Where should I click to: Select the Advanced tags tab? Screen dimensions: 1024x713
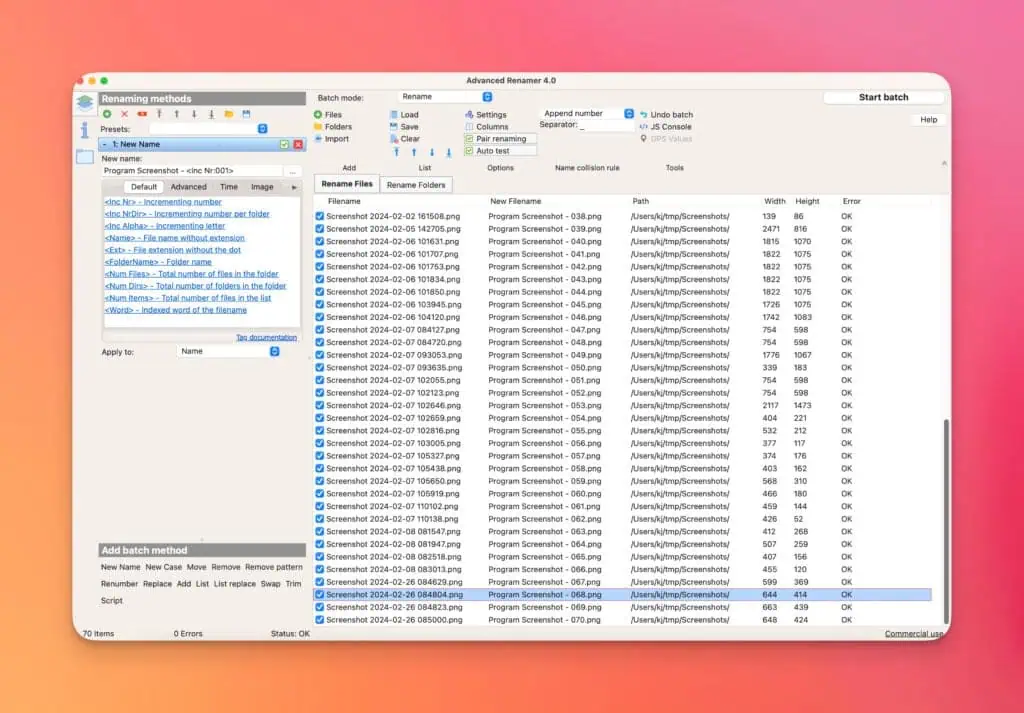188,187
